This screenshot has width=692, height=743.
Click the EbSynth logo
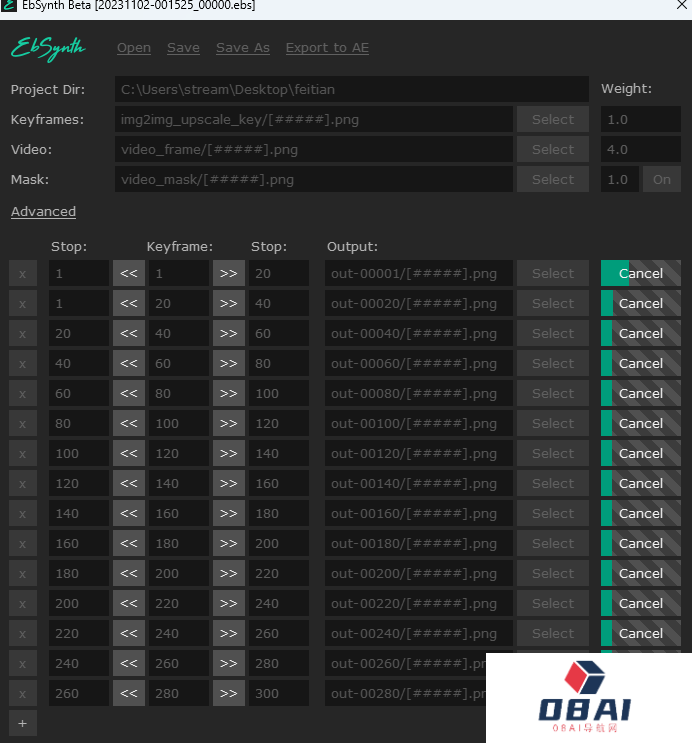[48, 48]
